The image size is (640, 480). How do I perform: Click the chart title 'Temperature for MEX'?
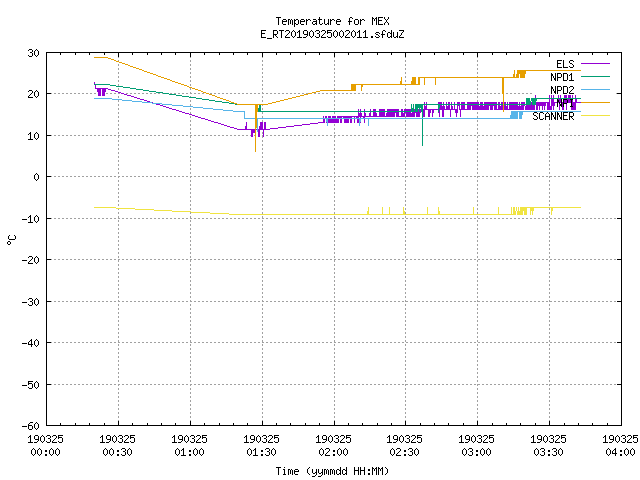tap(332, 21)
